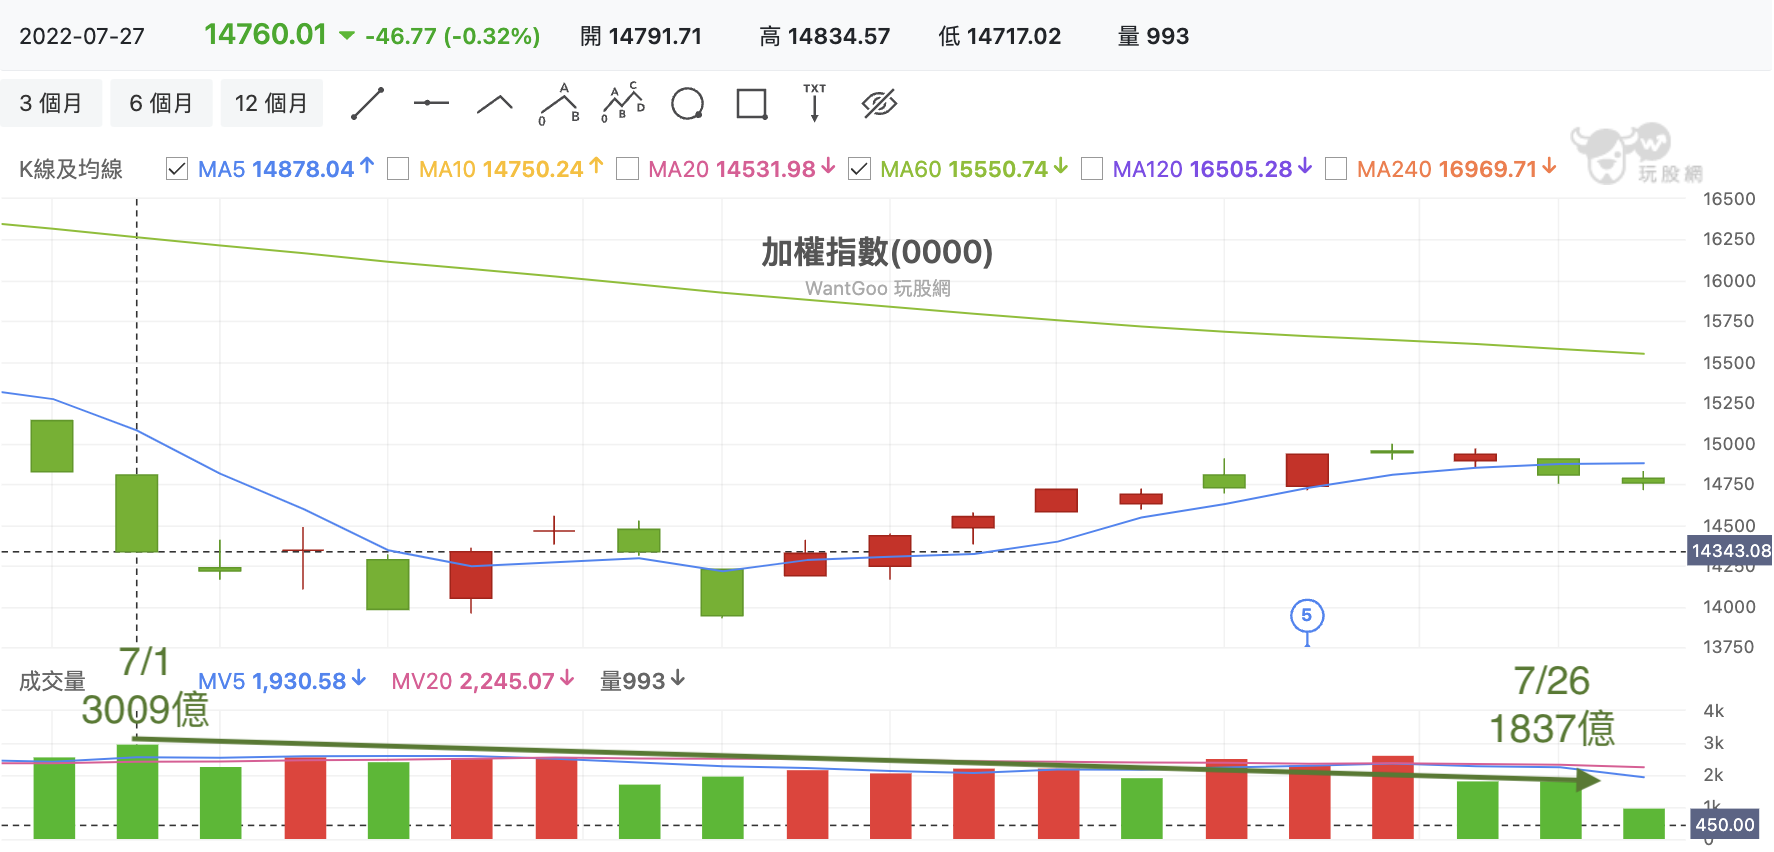This screenshot has height=852, width=1774.
Task: Pick the angle line drawing tool
Action: [x=494, y=104]
